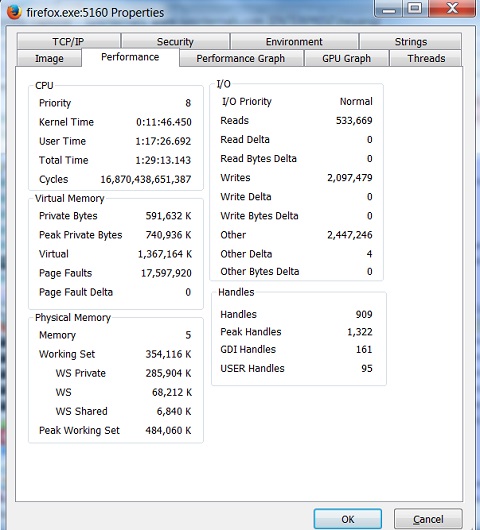Click the Priority label in CPU group
The width and height of the screenshot is (480, 530).
click(x=55, y=103)
